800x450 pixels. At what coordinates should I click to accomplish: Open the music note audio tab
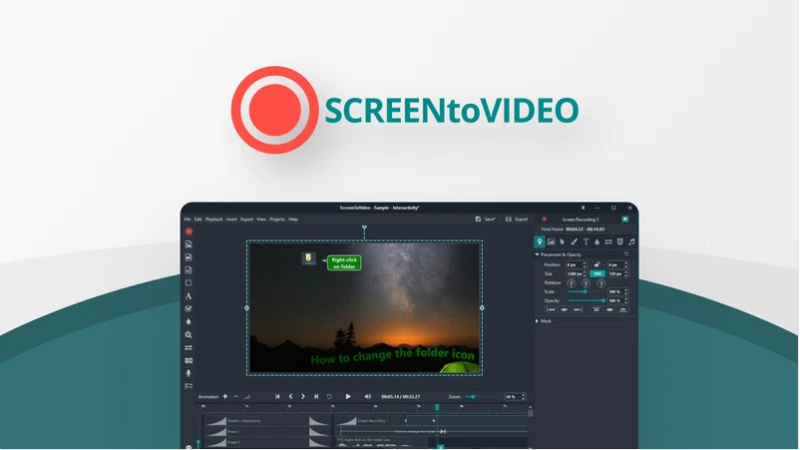coord(631,241)
